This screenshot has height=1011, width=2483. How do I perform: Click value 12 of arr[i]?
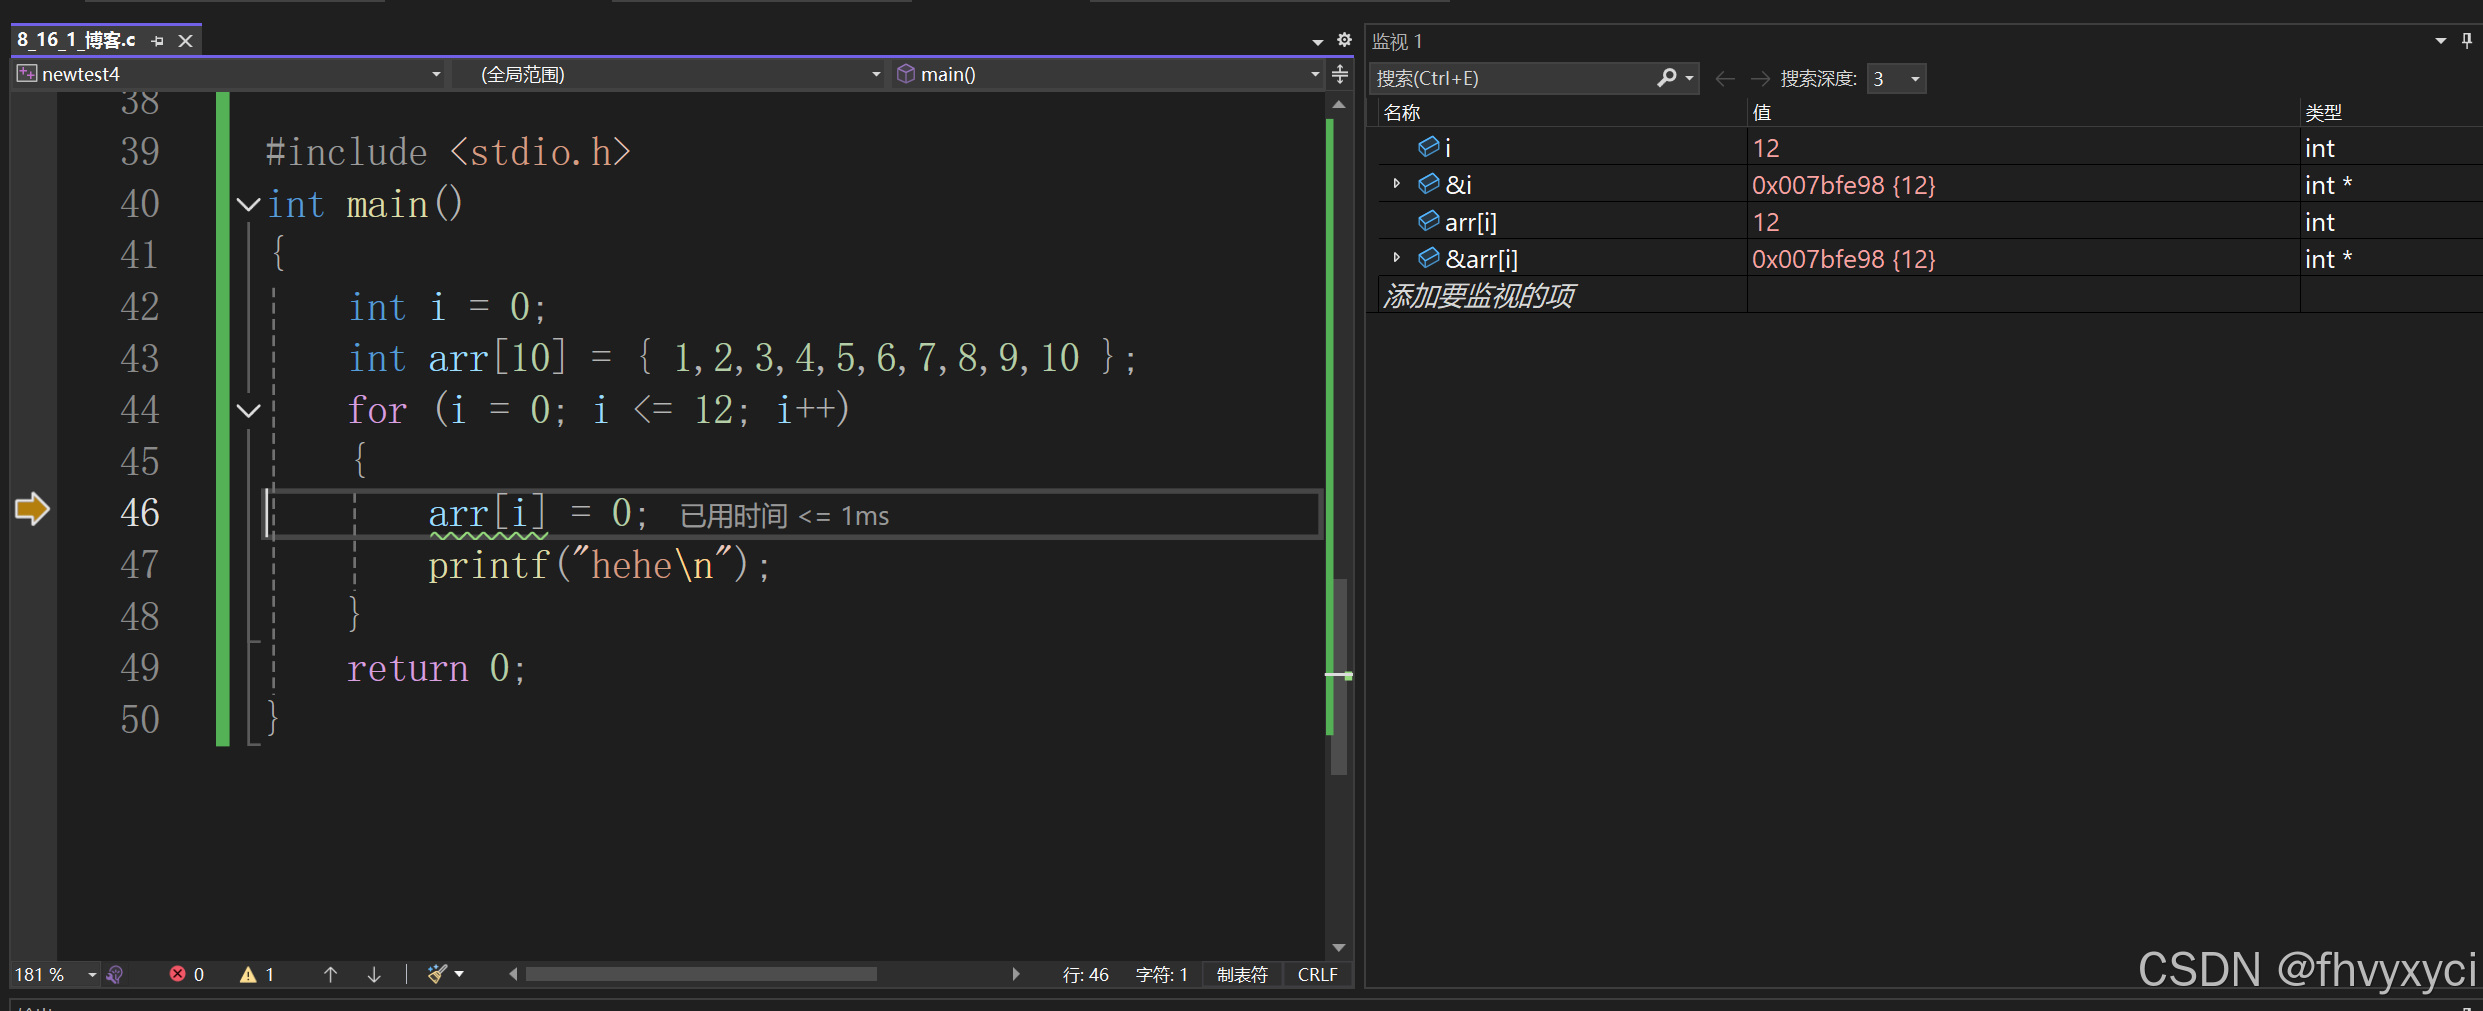click(1766, 222)
